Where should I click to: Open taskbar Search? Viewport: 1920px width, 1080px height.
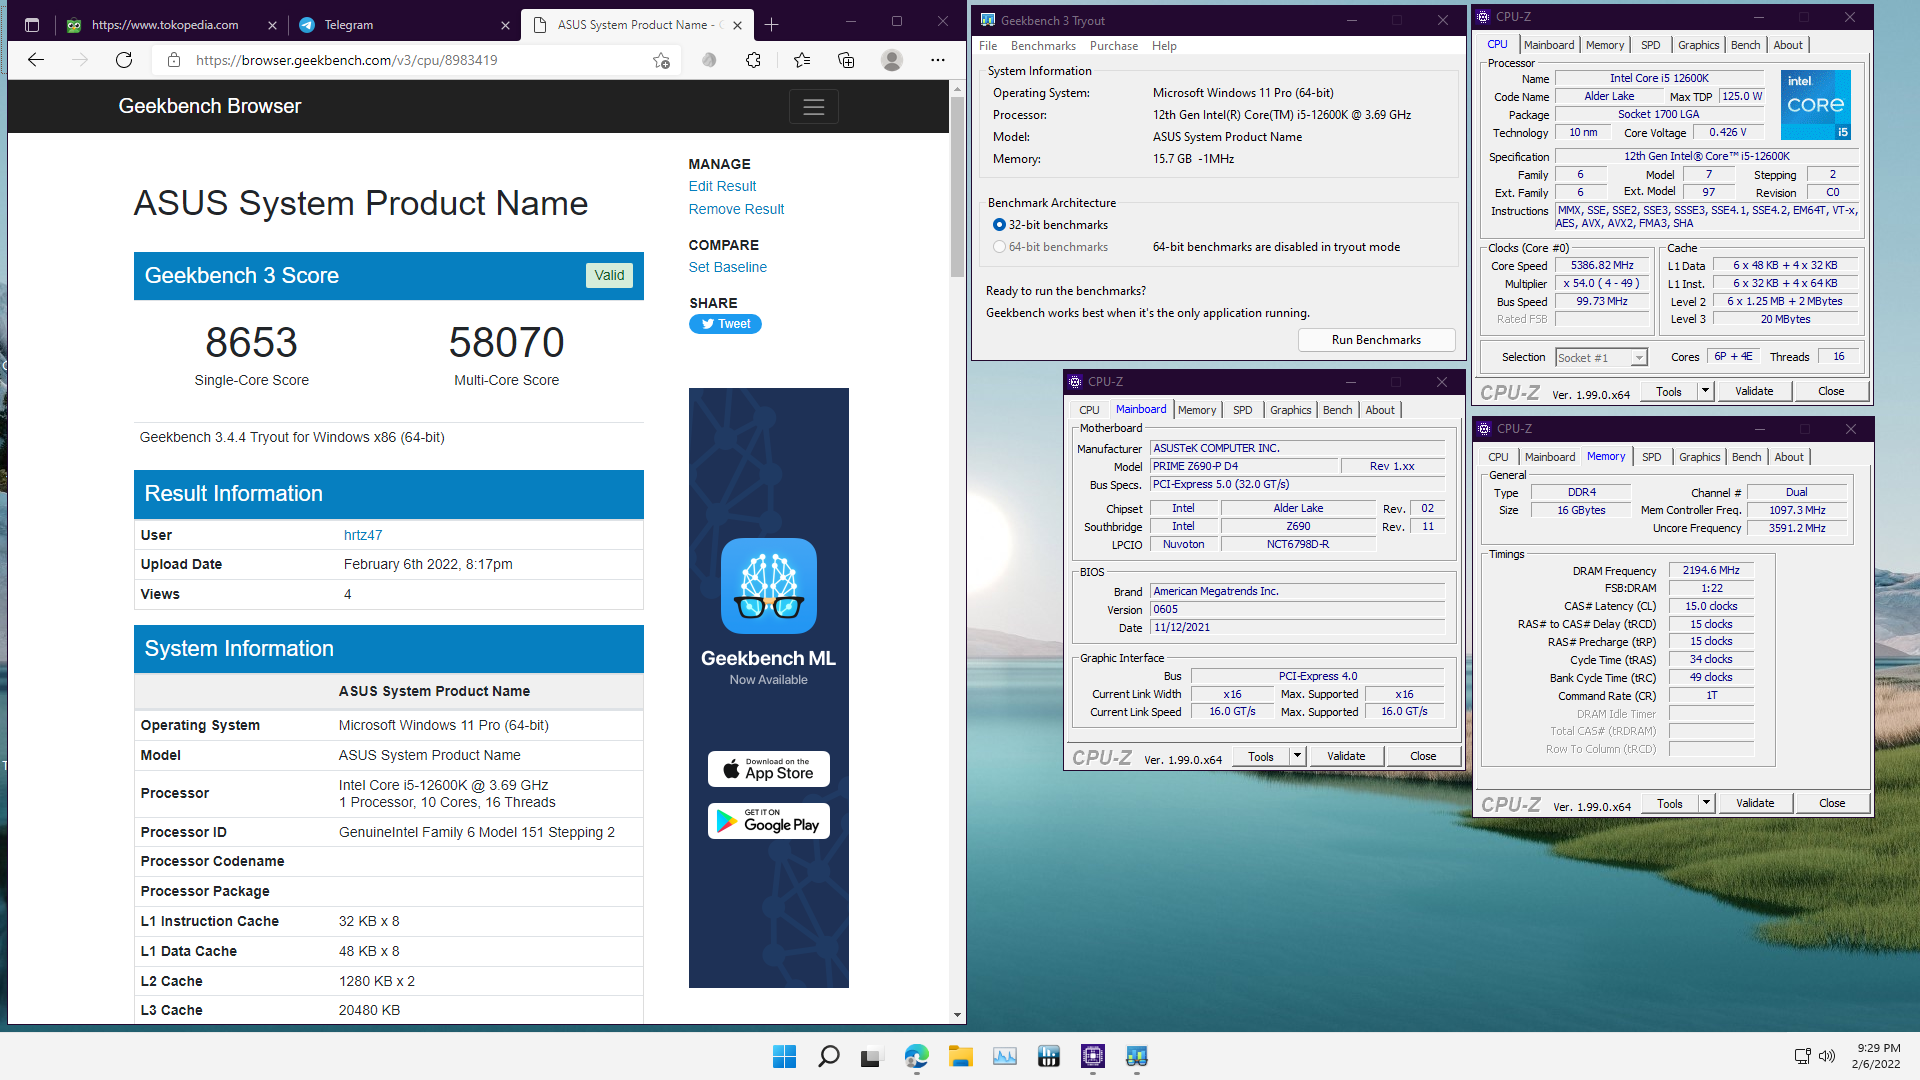[829, 1056]
